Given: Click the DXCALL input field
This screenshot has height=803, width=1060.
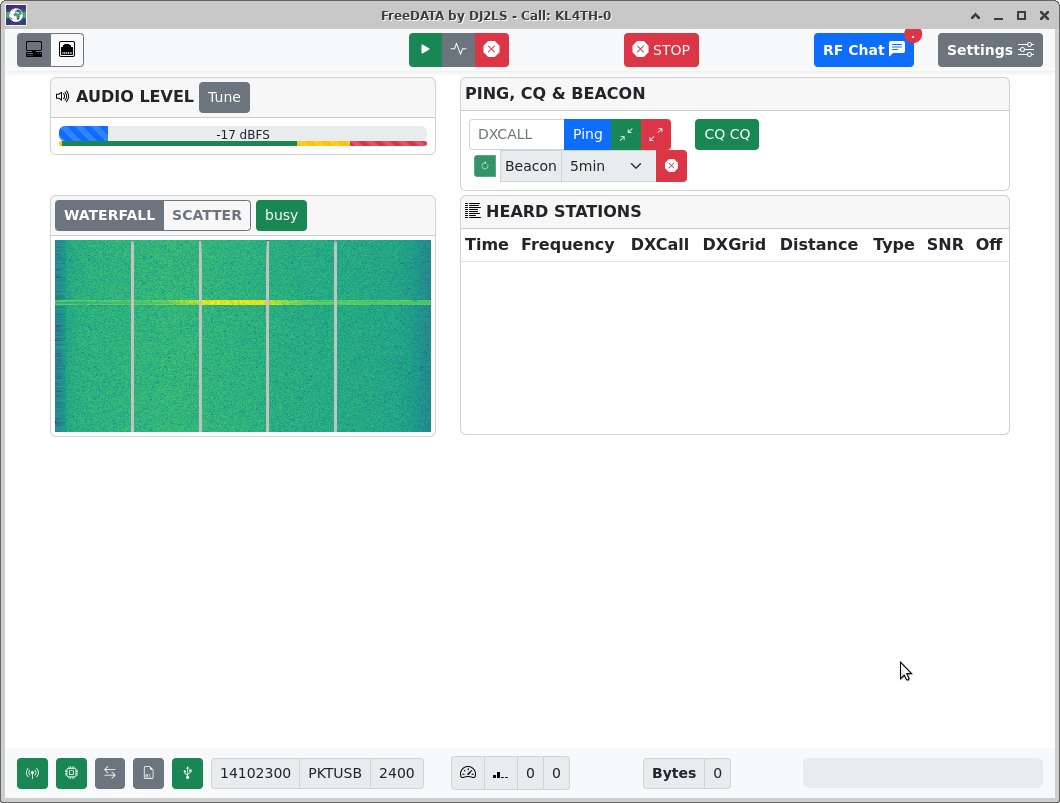Looking at the screenshot, I should point(517,135).
